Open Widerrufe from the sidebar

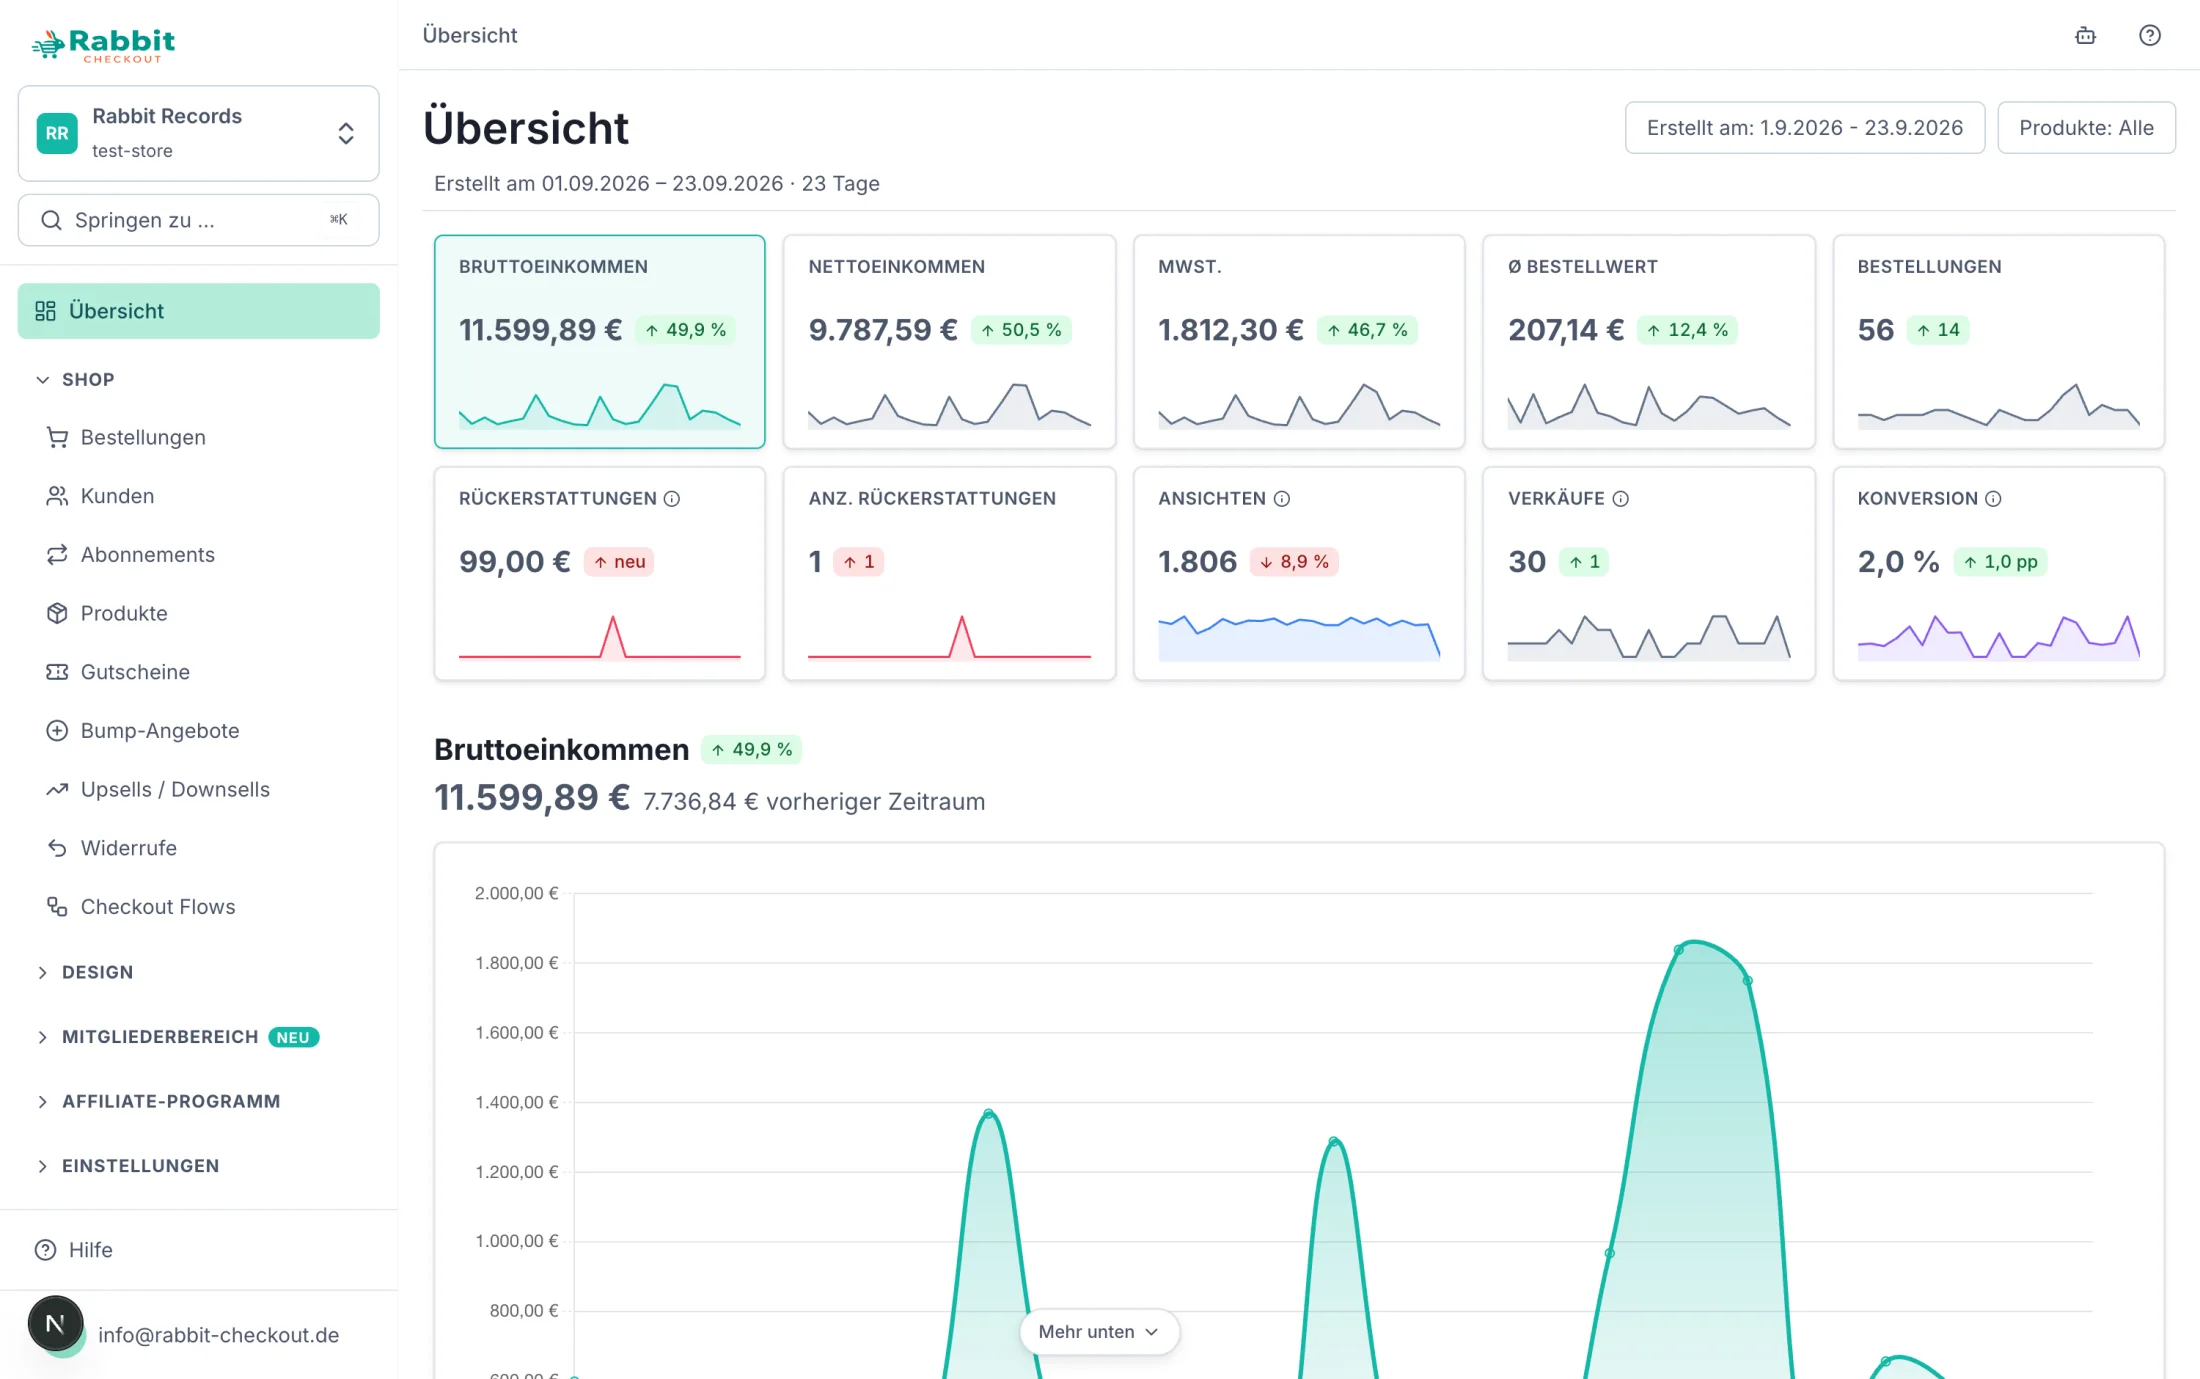point(198,848)
